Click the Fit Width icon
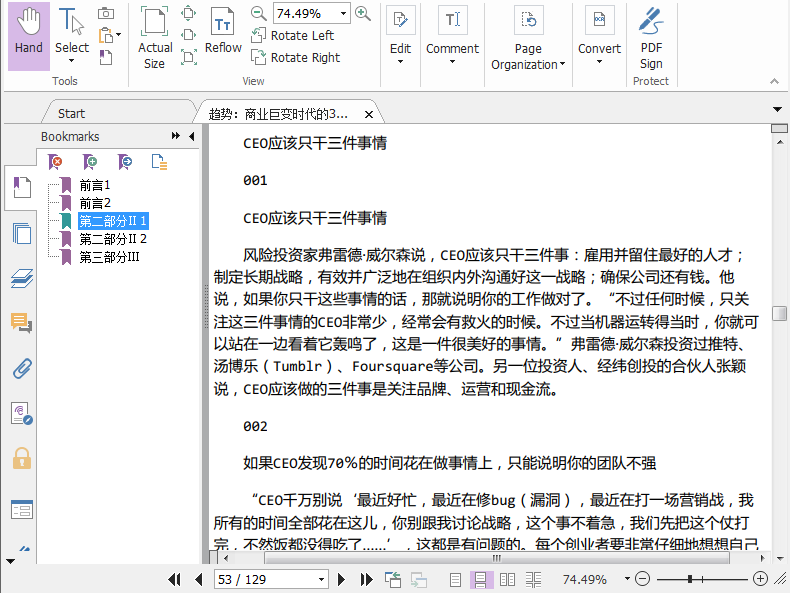This screenshot has width=790, height=593. [188, 35]
